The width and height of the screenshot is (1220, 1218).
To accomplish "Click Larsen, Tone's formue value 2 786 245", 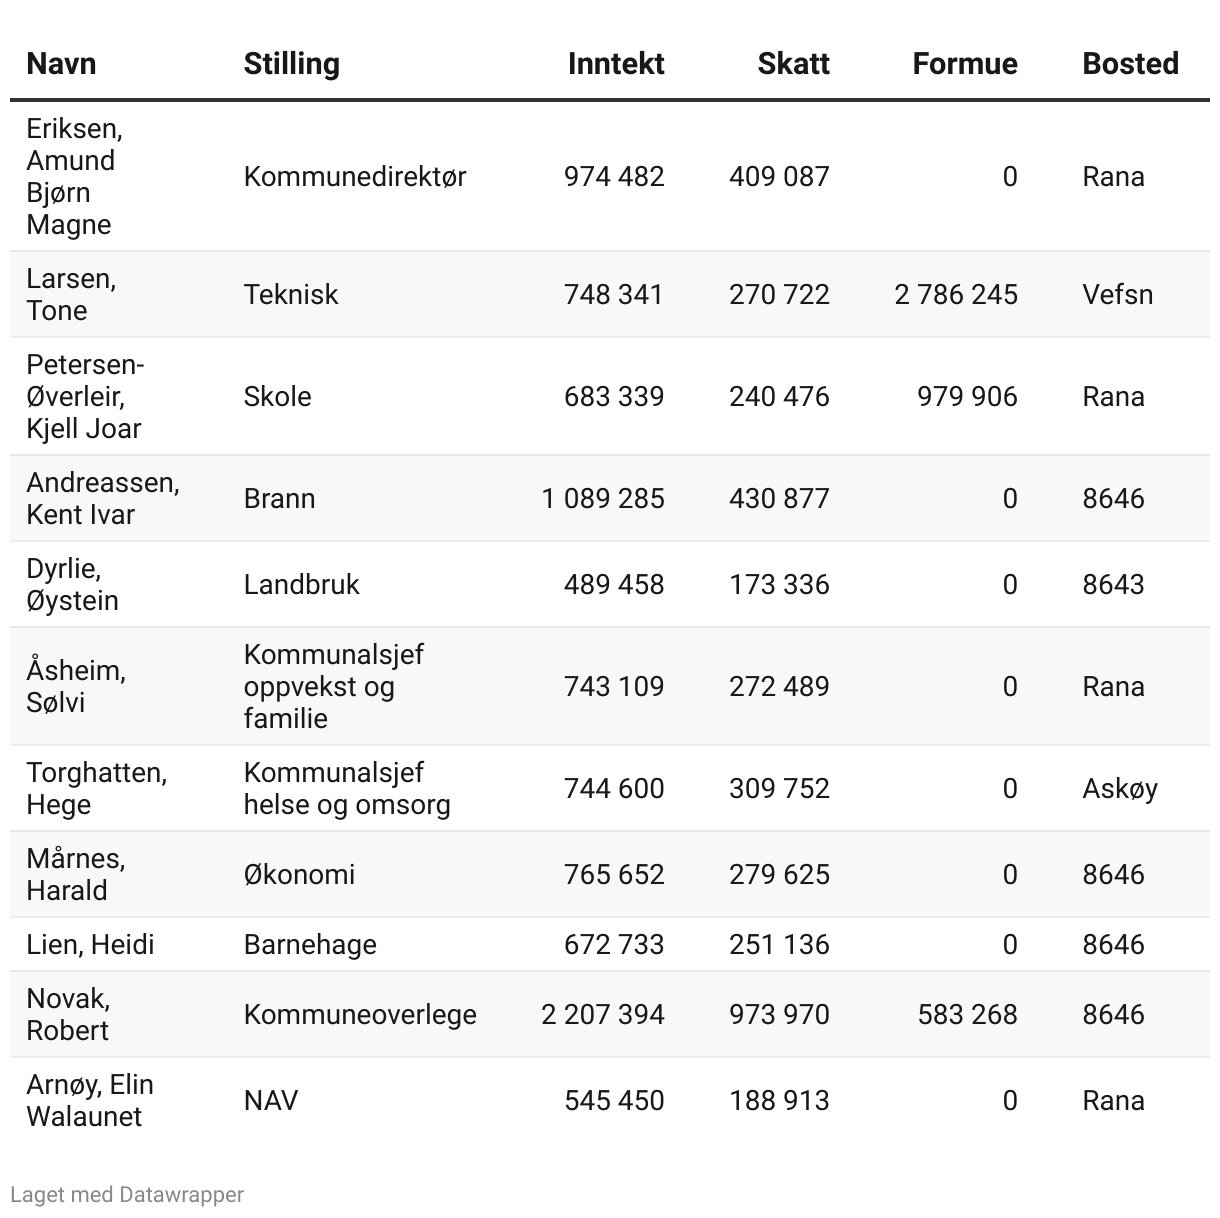I will tap(955, 295).
